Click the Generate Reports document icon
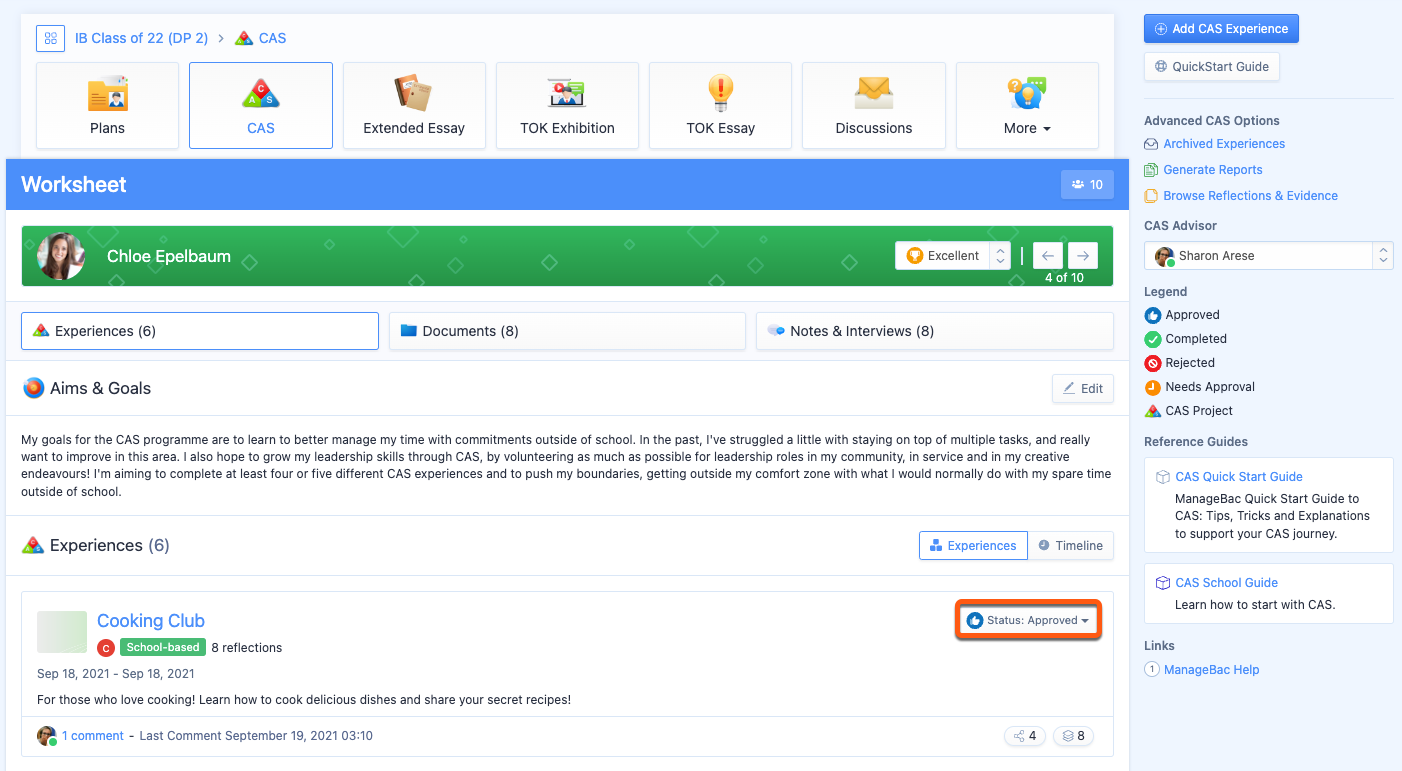 click(1151, 170)
